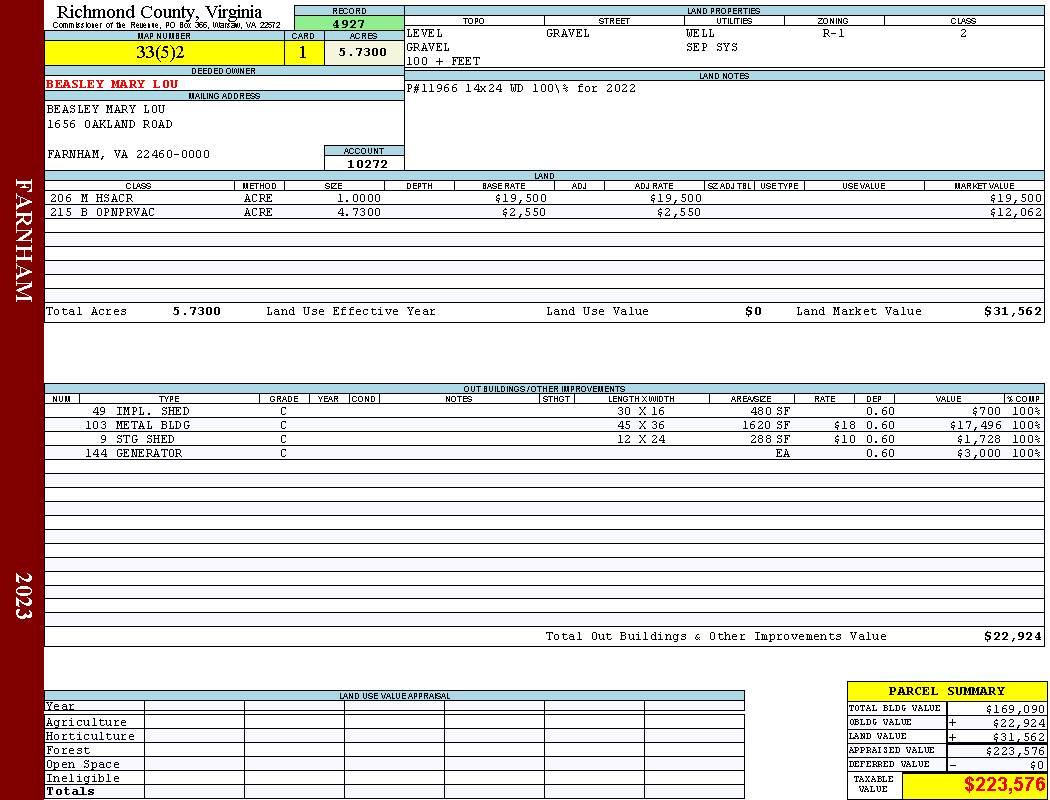
Task: Click area value 1620 SF
Action: click(765, 425)
